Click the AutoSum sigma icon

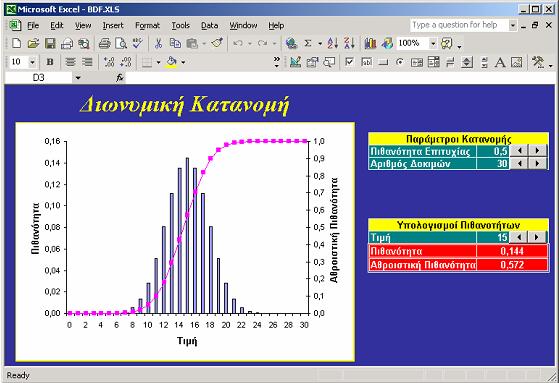click(x=308, y=44)
